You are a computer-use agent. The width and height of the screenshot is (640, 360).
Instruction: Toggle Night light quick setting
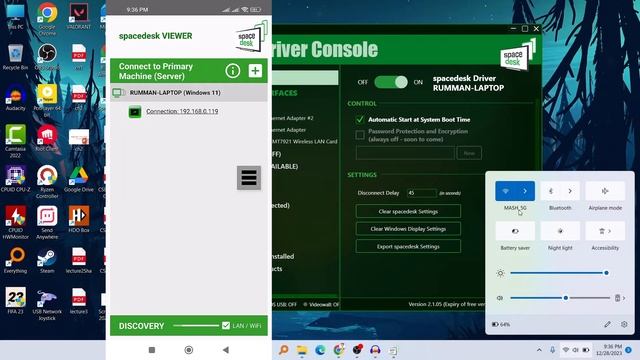coord(560,231)
